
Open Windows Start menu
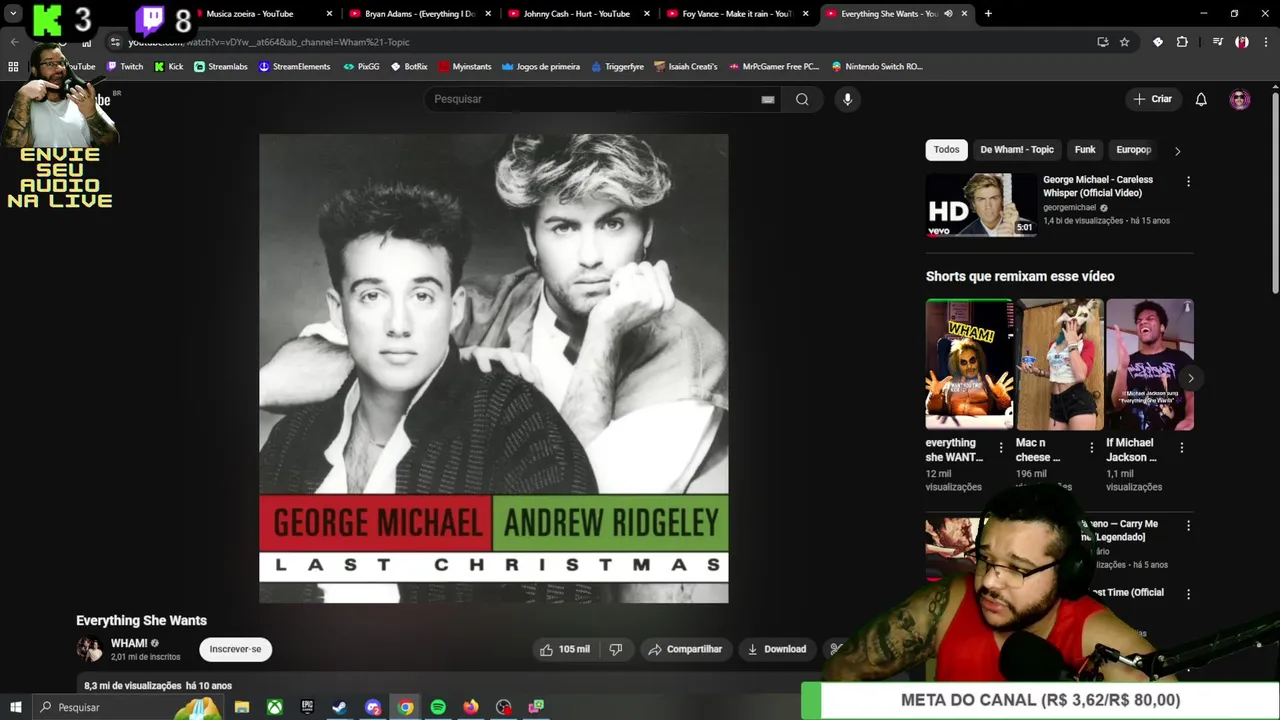tap(16, 707)
